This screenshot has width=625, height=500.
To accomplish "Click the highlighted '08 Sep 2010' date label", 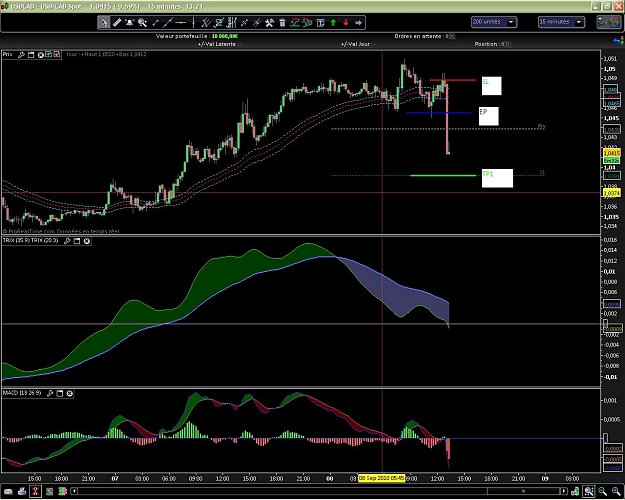I will [x=381, y=478].
